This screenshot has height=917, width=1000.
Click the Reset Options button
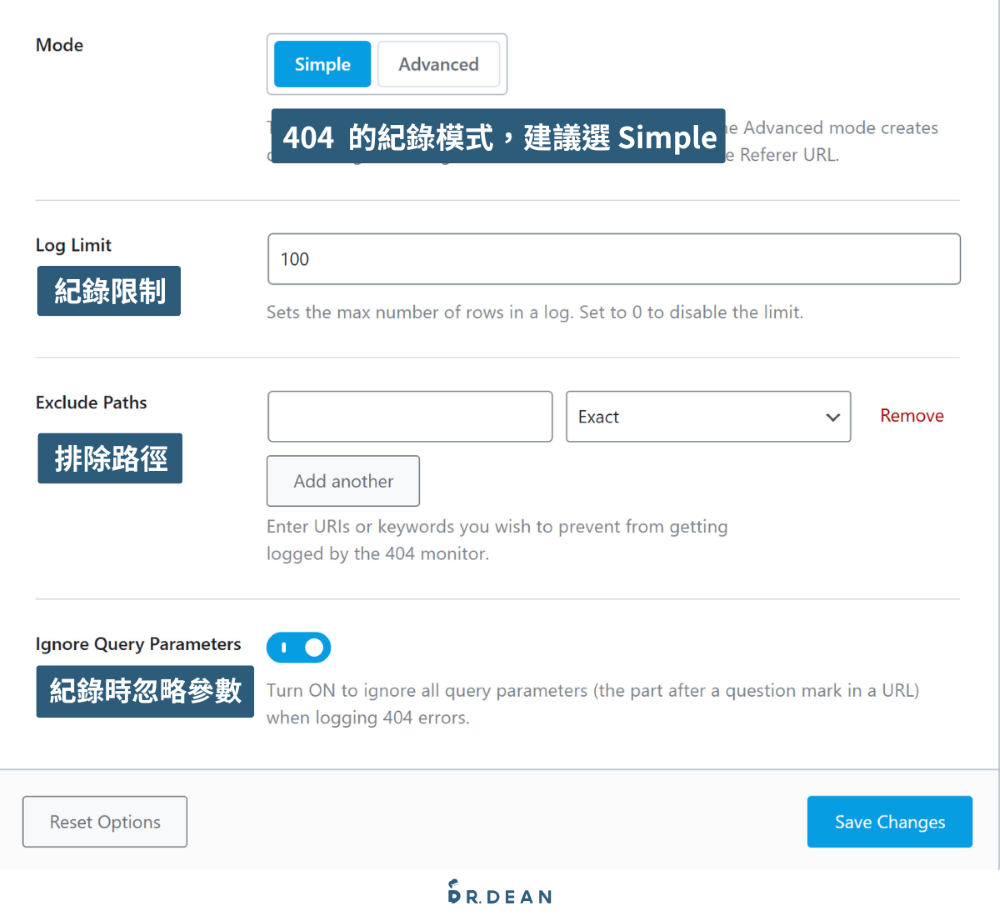104,821
